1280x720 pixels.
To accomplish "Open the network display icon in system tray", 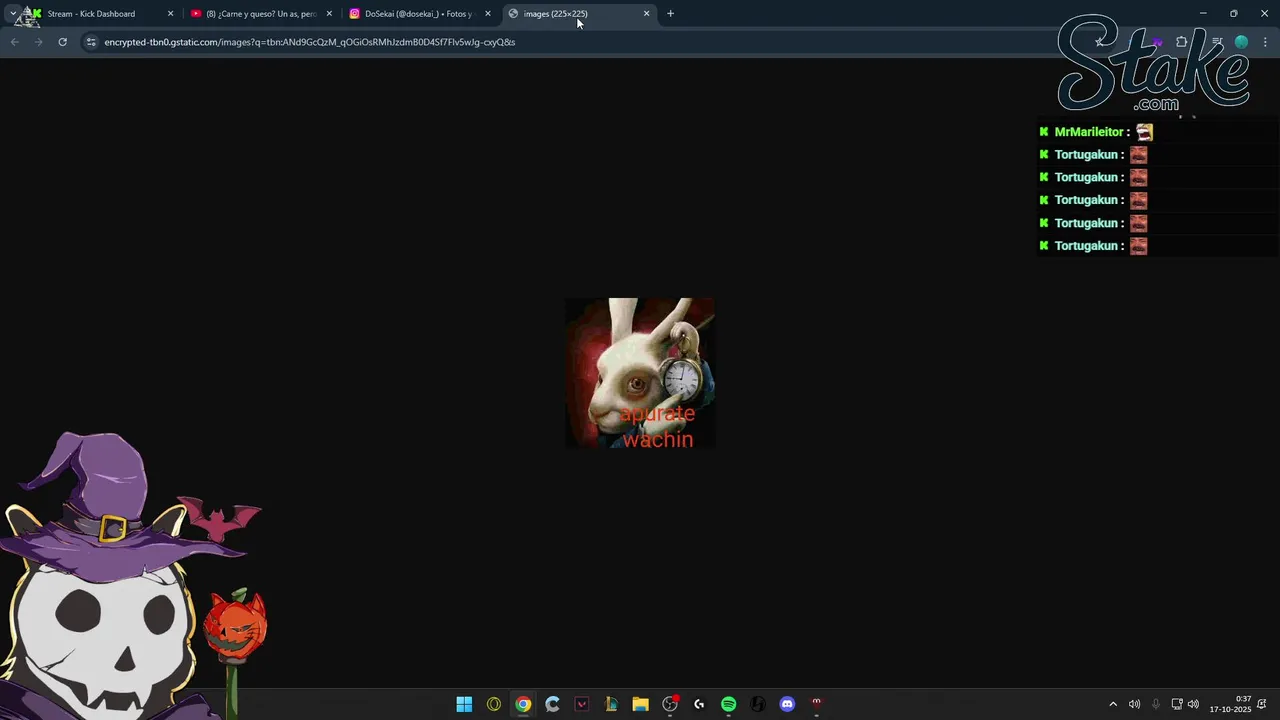I will pyautogui.click(x=1177, y=704).
